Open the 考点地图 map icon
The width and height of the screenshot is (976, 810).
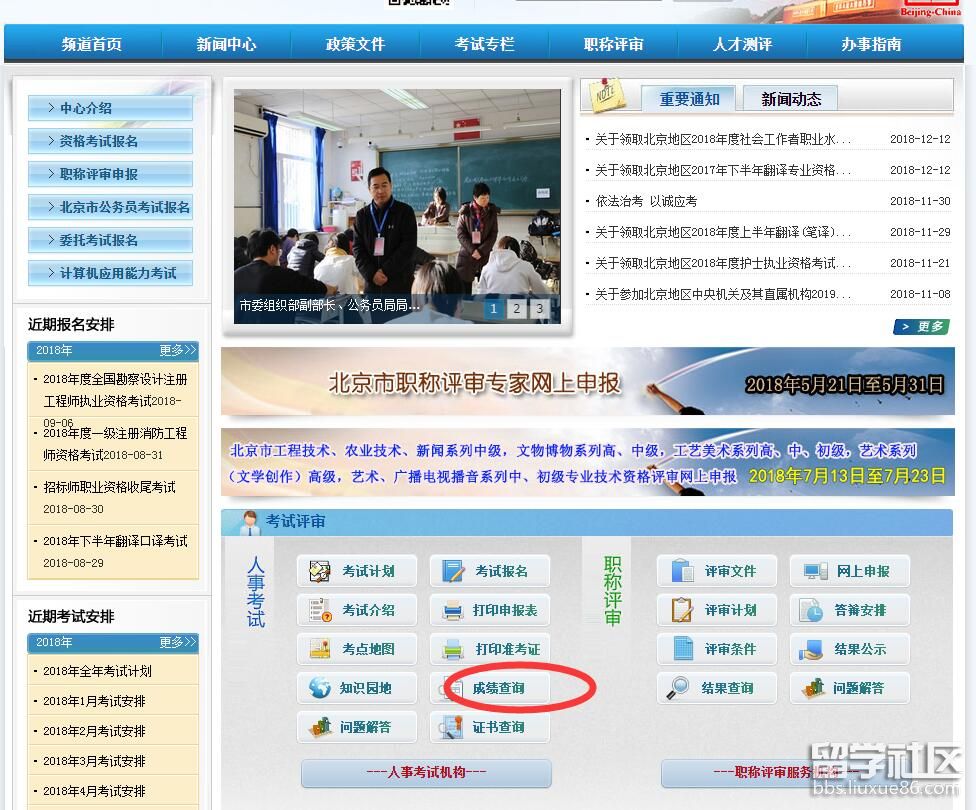[x=320, y=649]
